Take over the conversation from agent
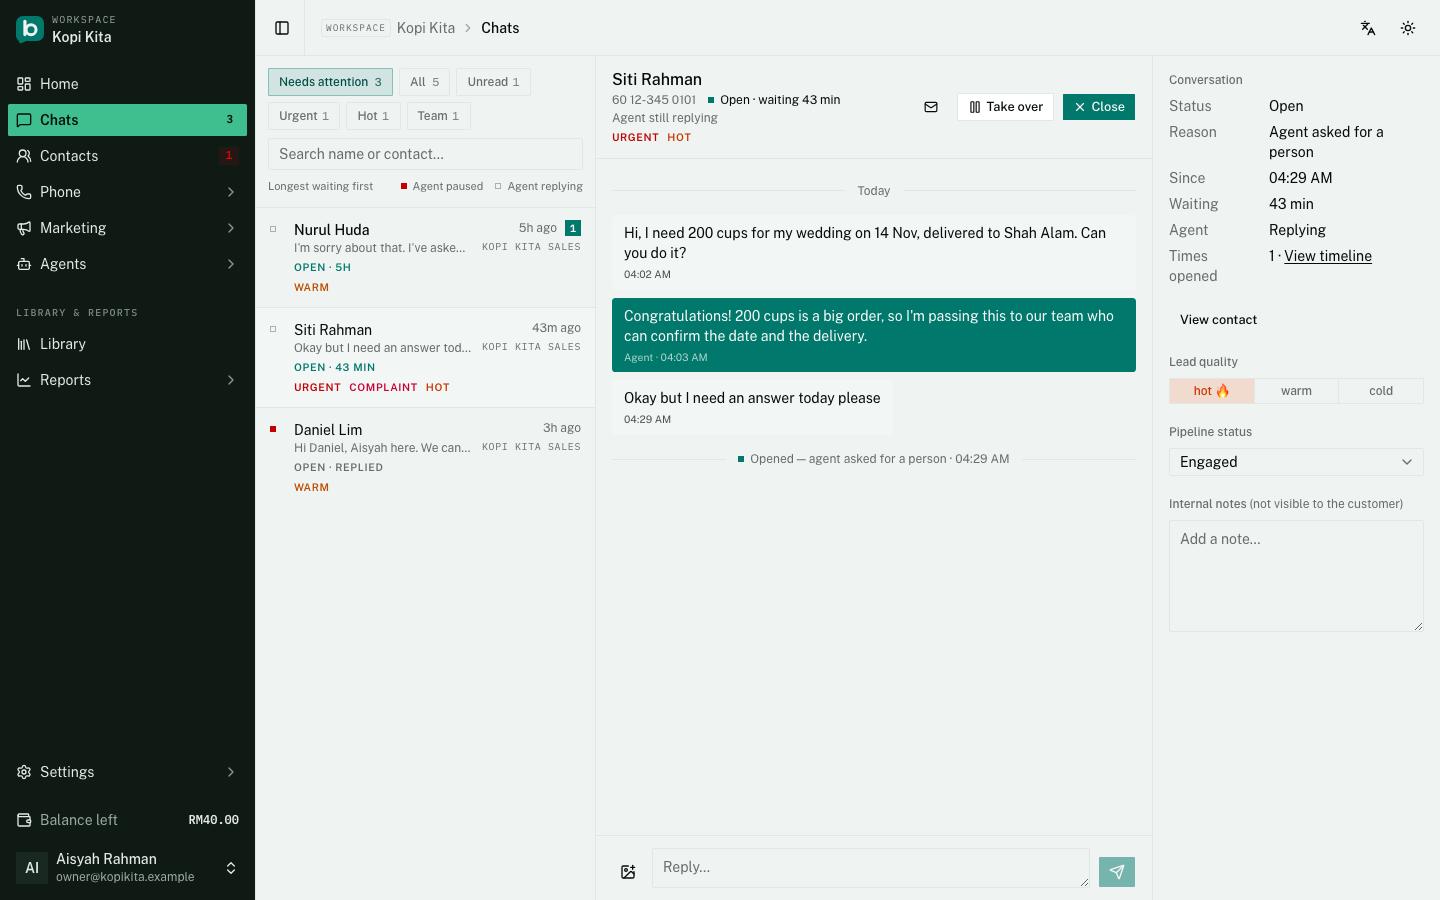 (x=1005, y=107)
